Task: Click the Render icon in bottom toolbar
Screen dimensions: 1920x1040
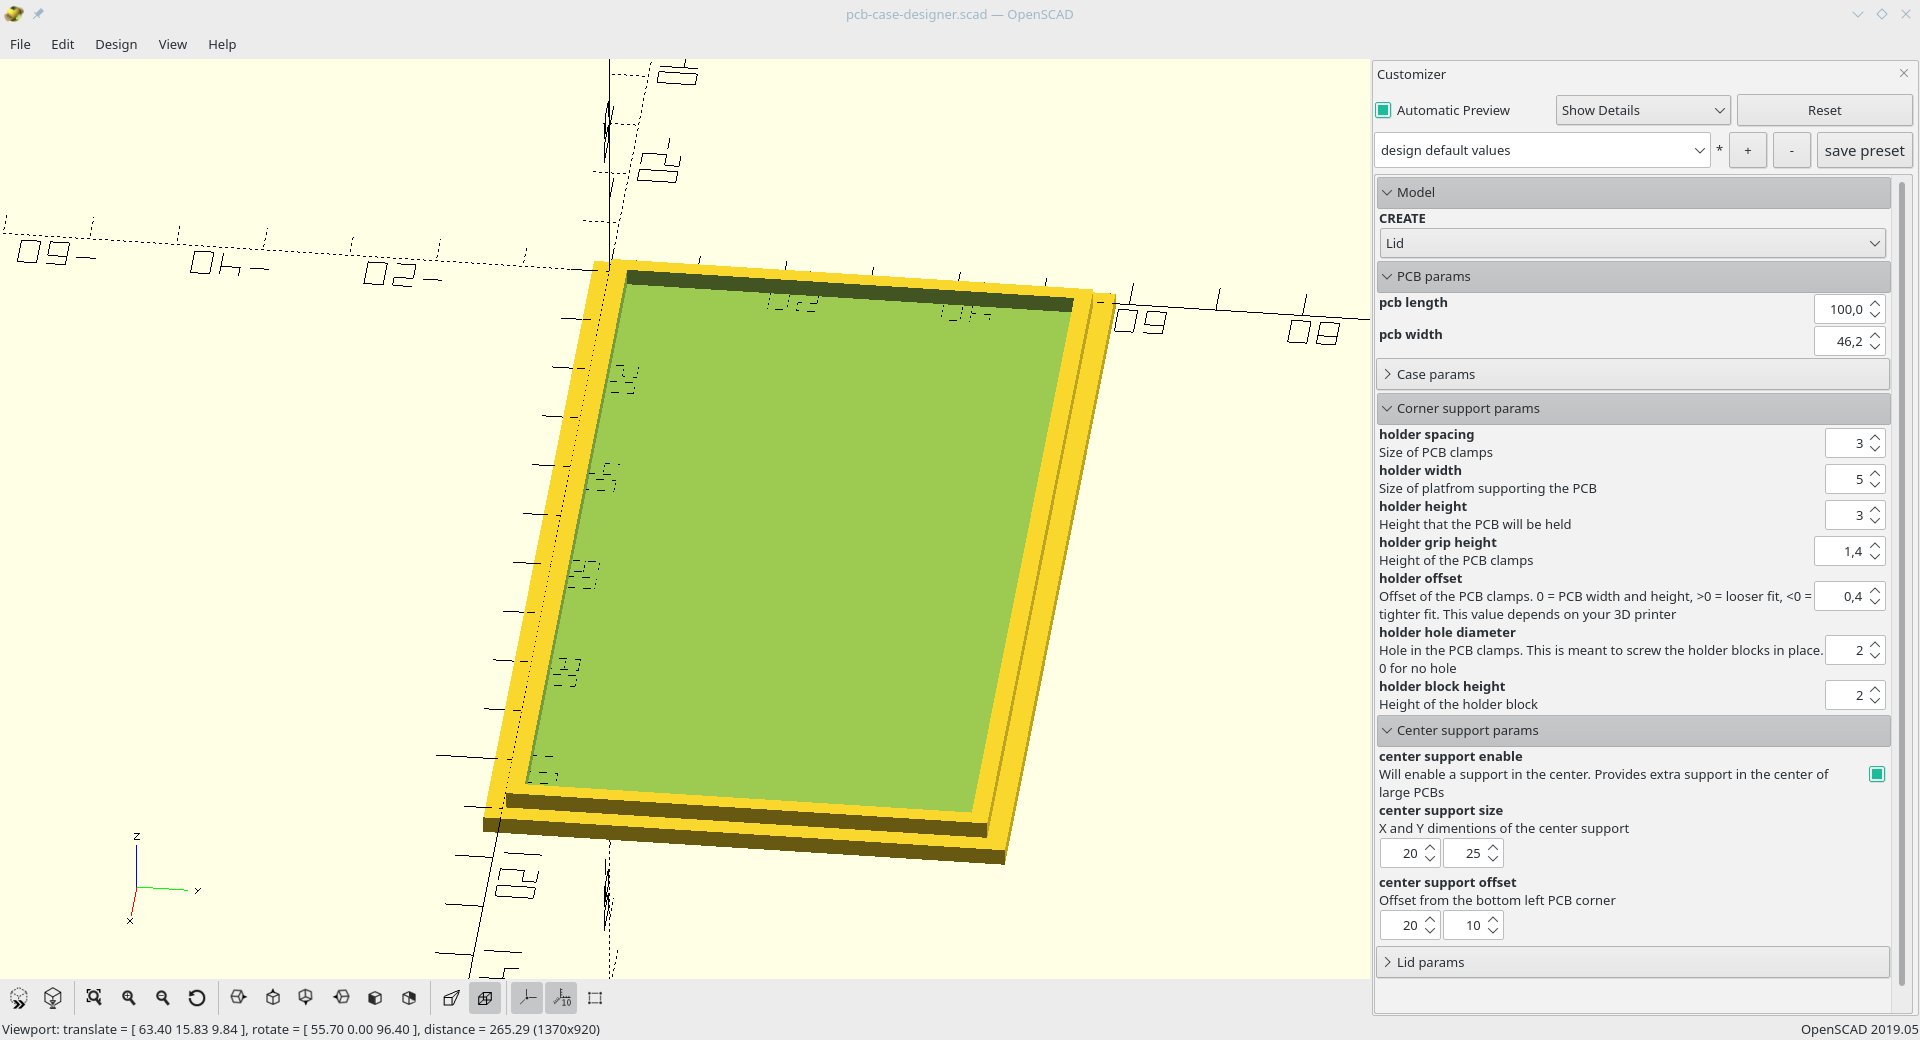Action: pyautogui.click(x=53, y=998)
